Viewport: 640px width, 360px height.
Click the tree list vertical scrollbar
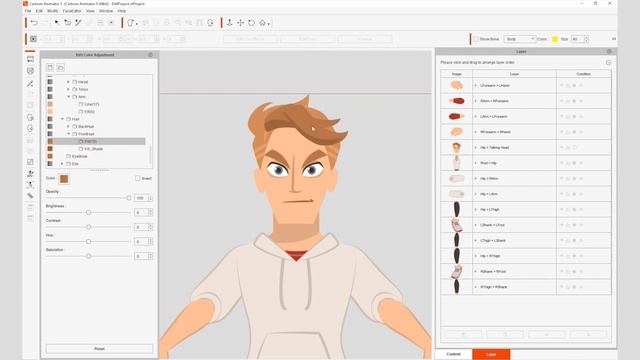[x=151, y=155]
